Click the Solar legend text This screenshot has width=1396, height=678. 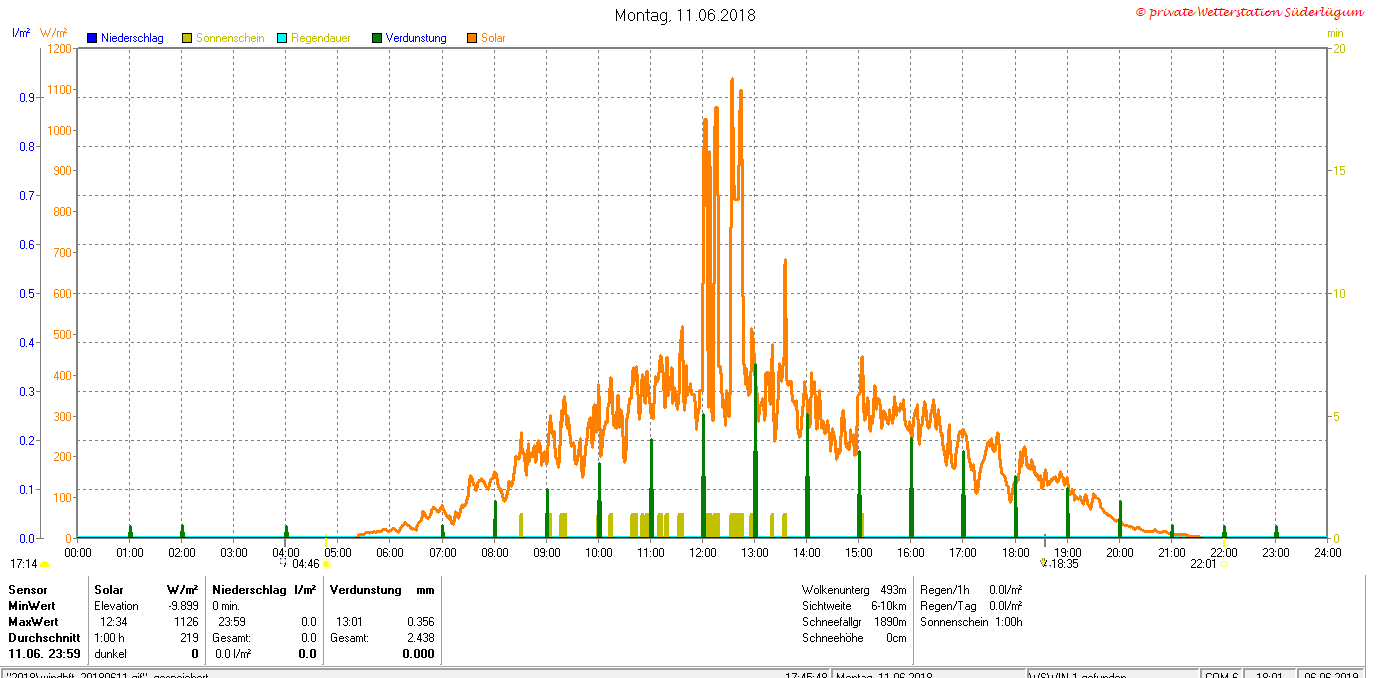pos(493,38)
